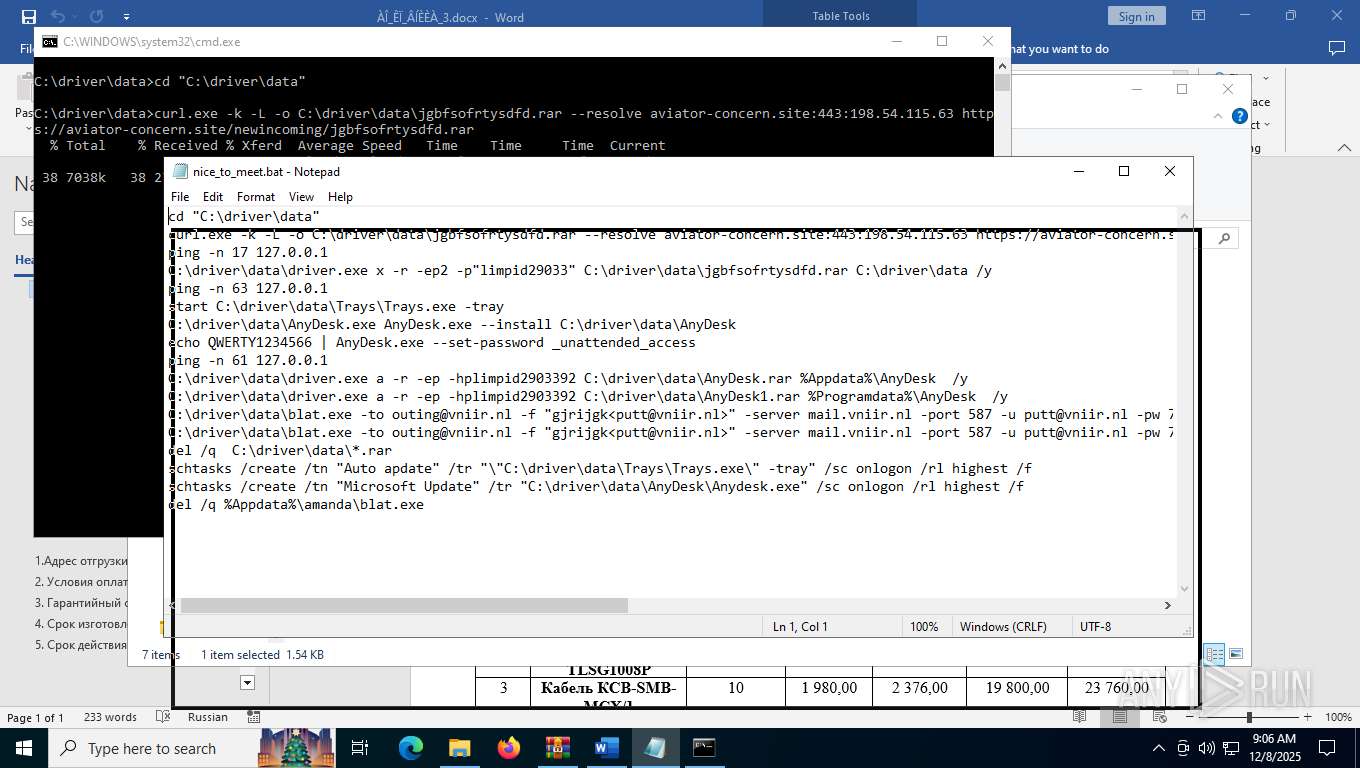This screenshot has height=768, width=1360.
Task: Maximize the nice_to_meet.bat Notepad window
Action: coord(1123,171)
